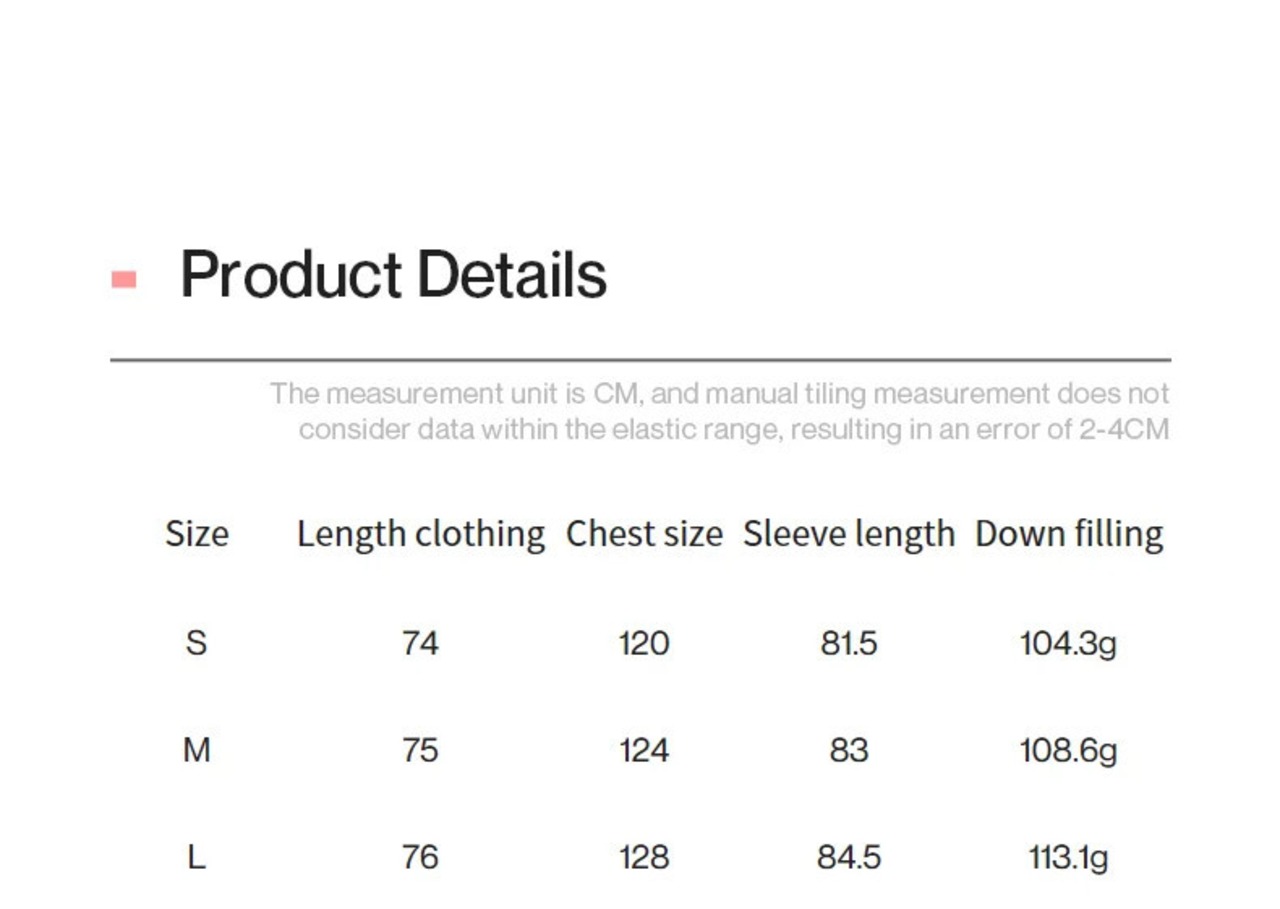The height and width of the screenshot is (909, 1280).
Task: Click the 104.3g down filling value
Action: click(1068, 642)
